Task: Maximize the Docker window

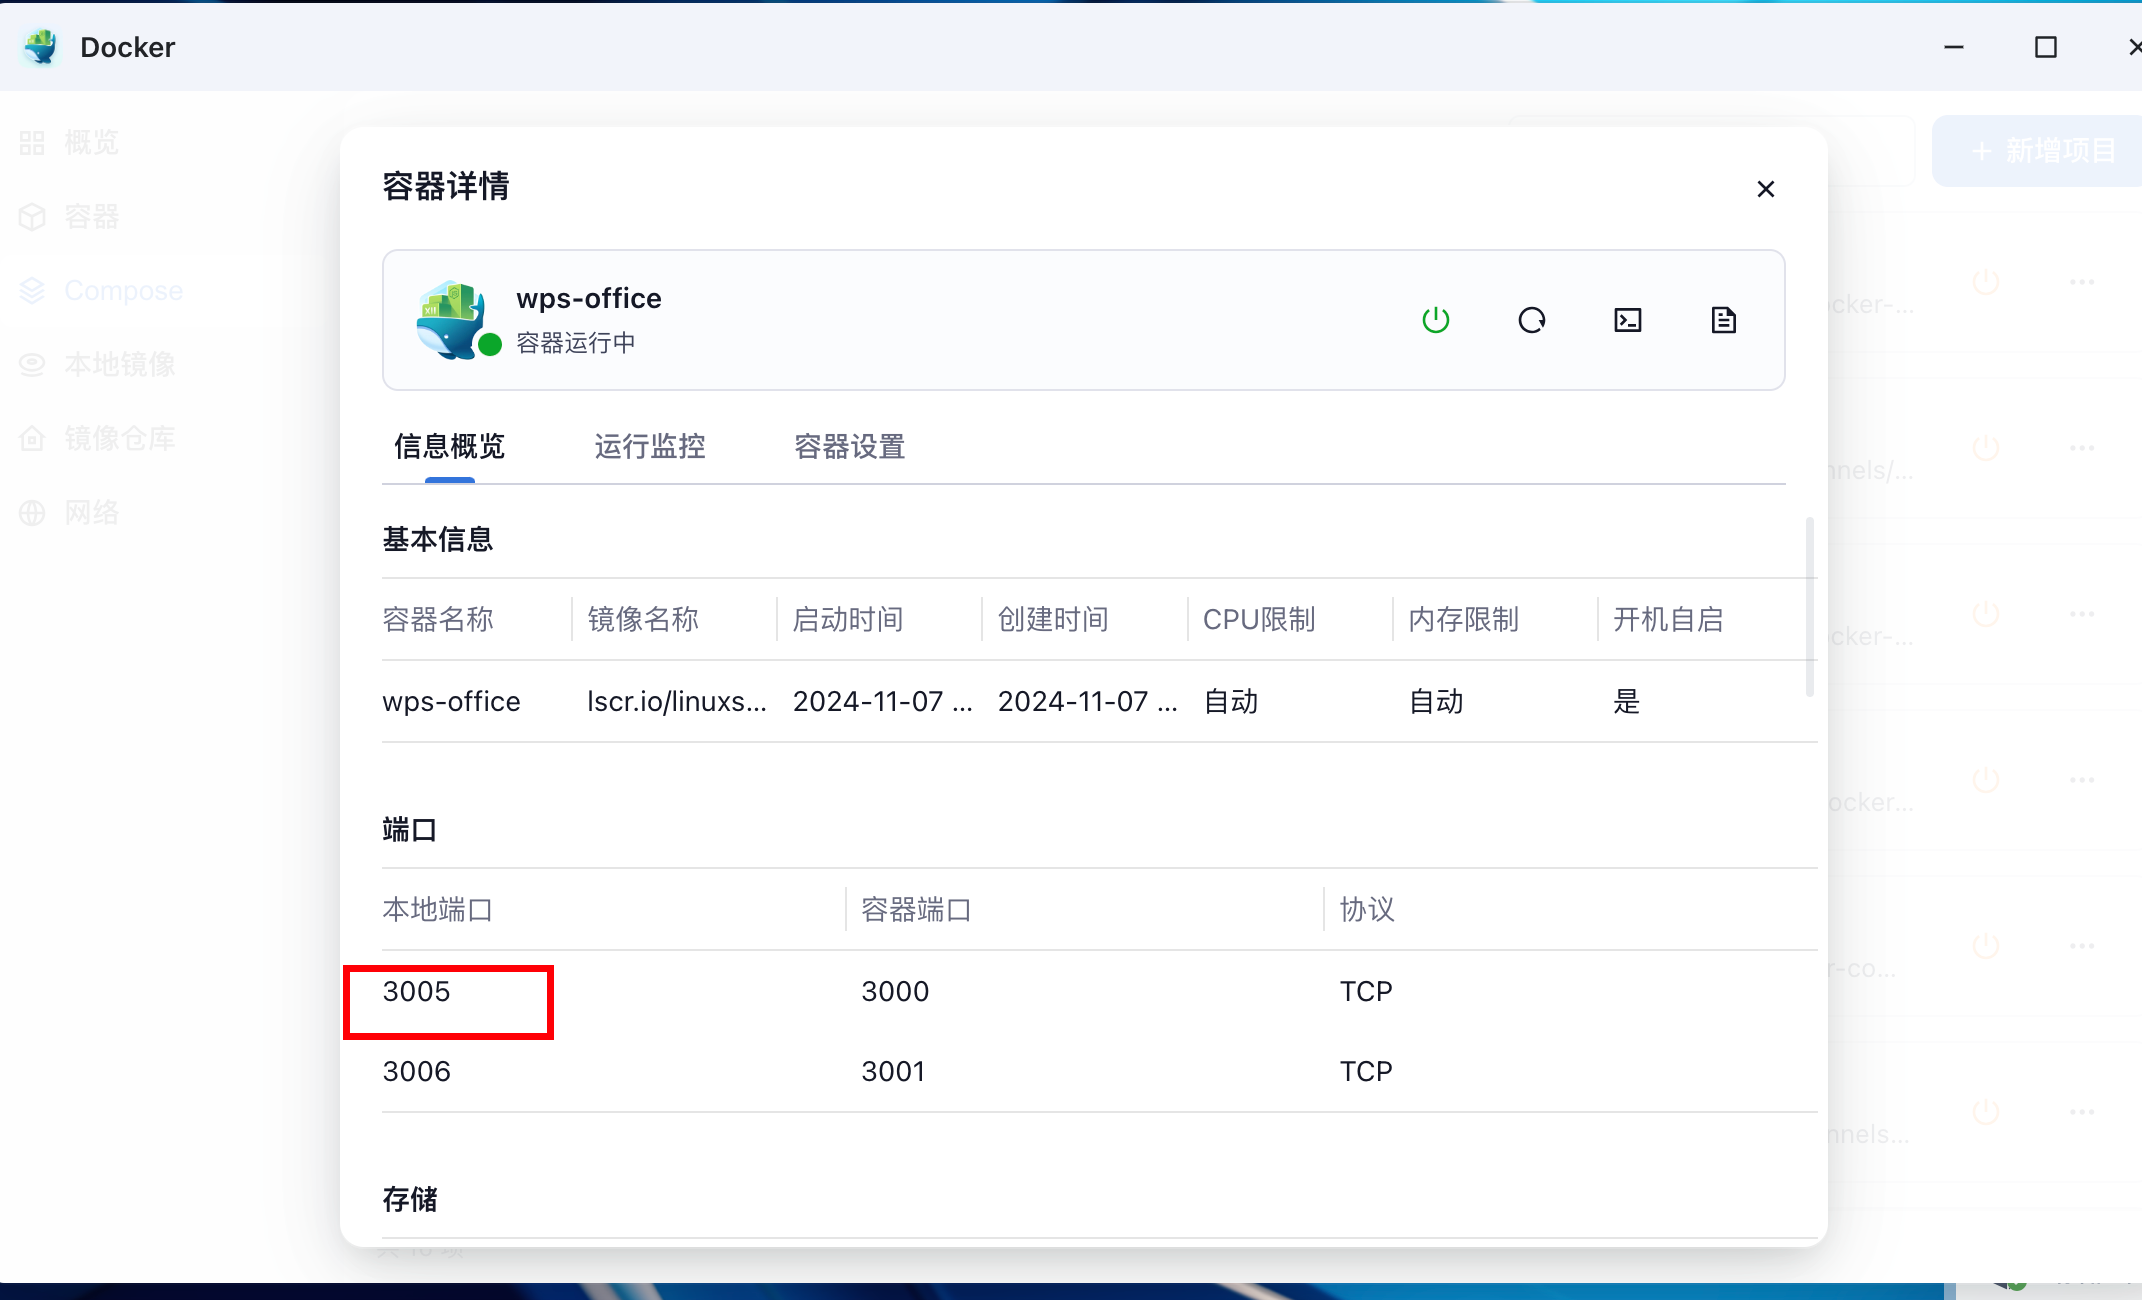Action: tap(2046, 47)
